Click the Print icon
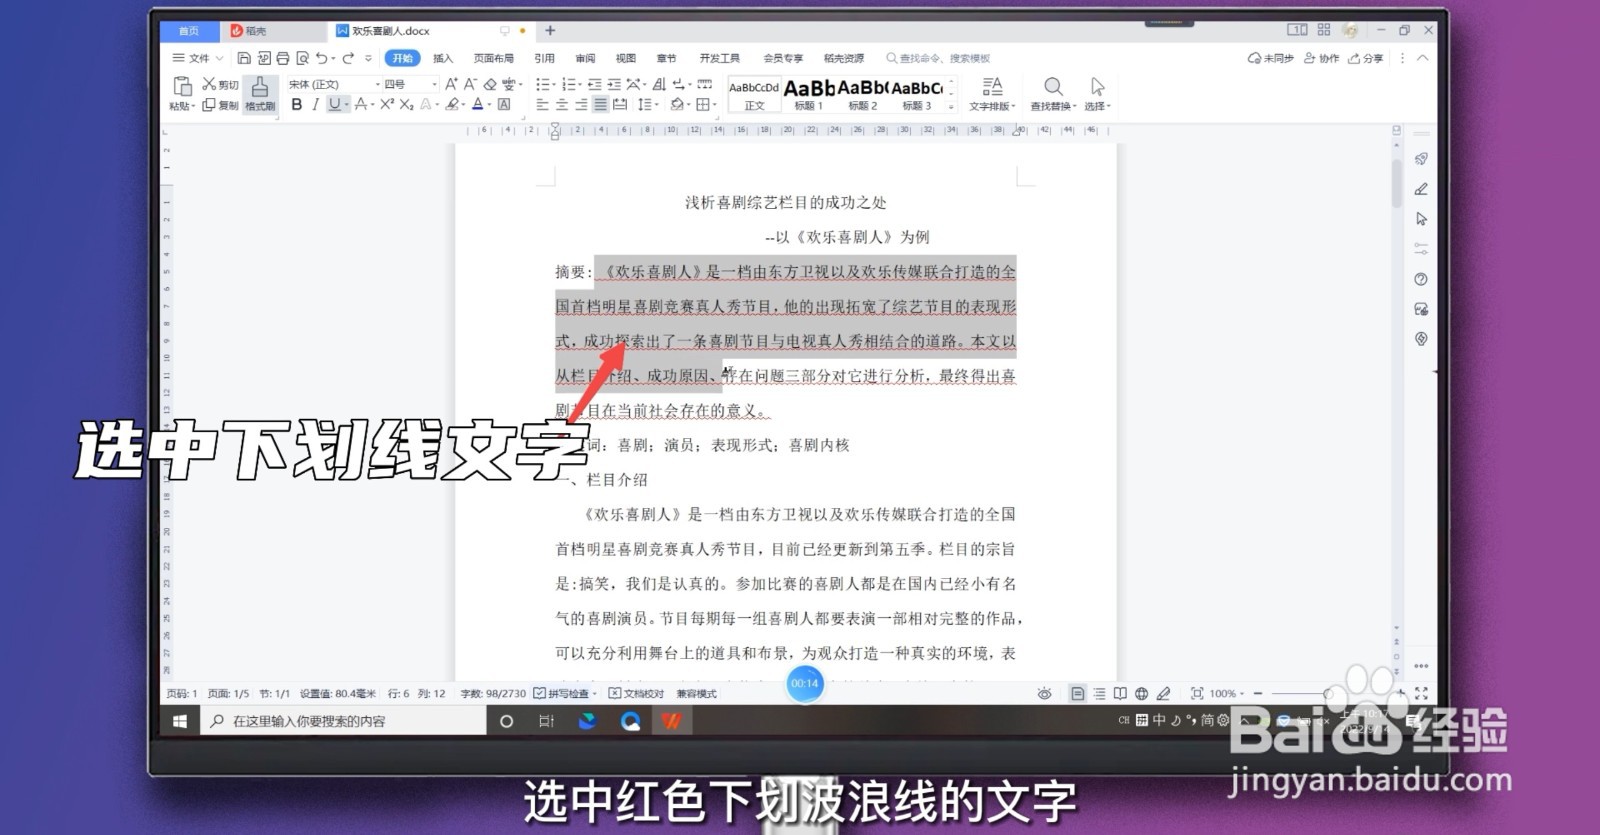1600x835 pixels. pyautogui.click(x=283, y=58)
